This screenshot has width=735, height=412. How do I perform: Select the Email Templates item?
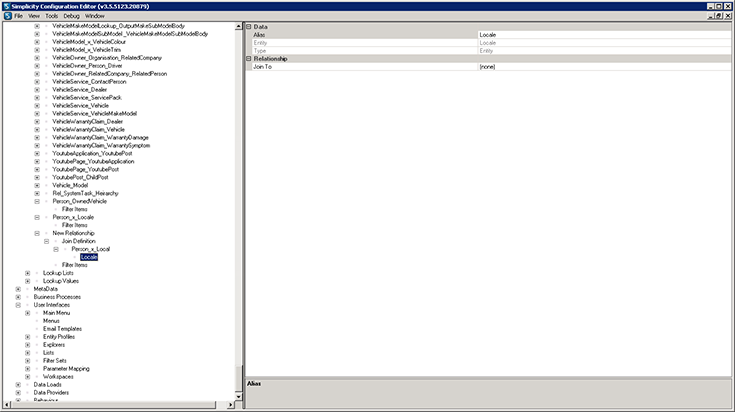coord(62,329)
